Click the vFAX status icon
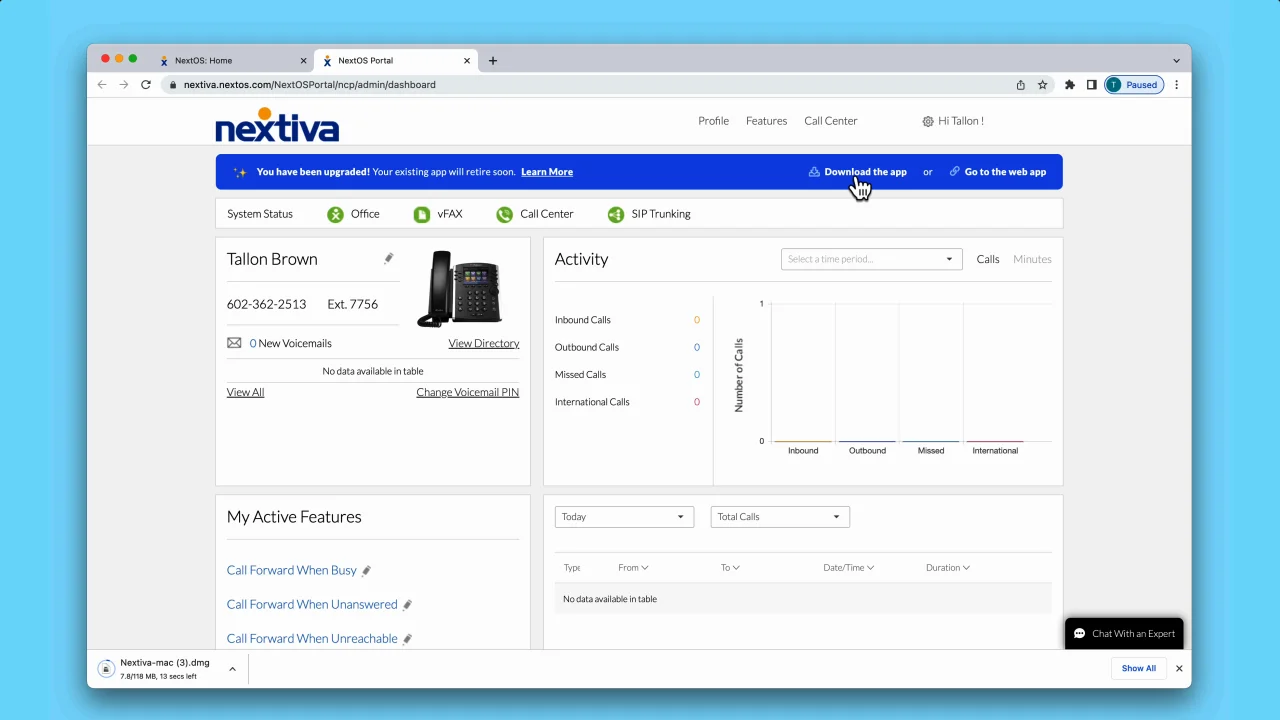This screenshot has height=720, width=1280. pos(422,214)
